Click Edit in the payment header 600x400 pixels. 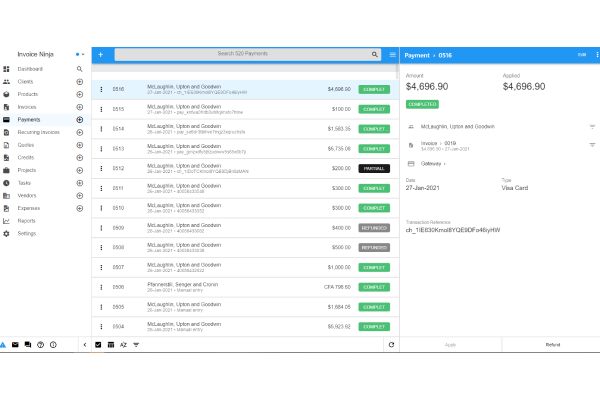[582, 54]
